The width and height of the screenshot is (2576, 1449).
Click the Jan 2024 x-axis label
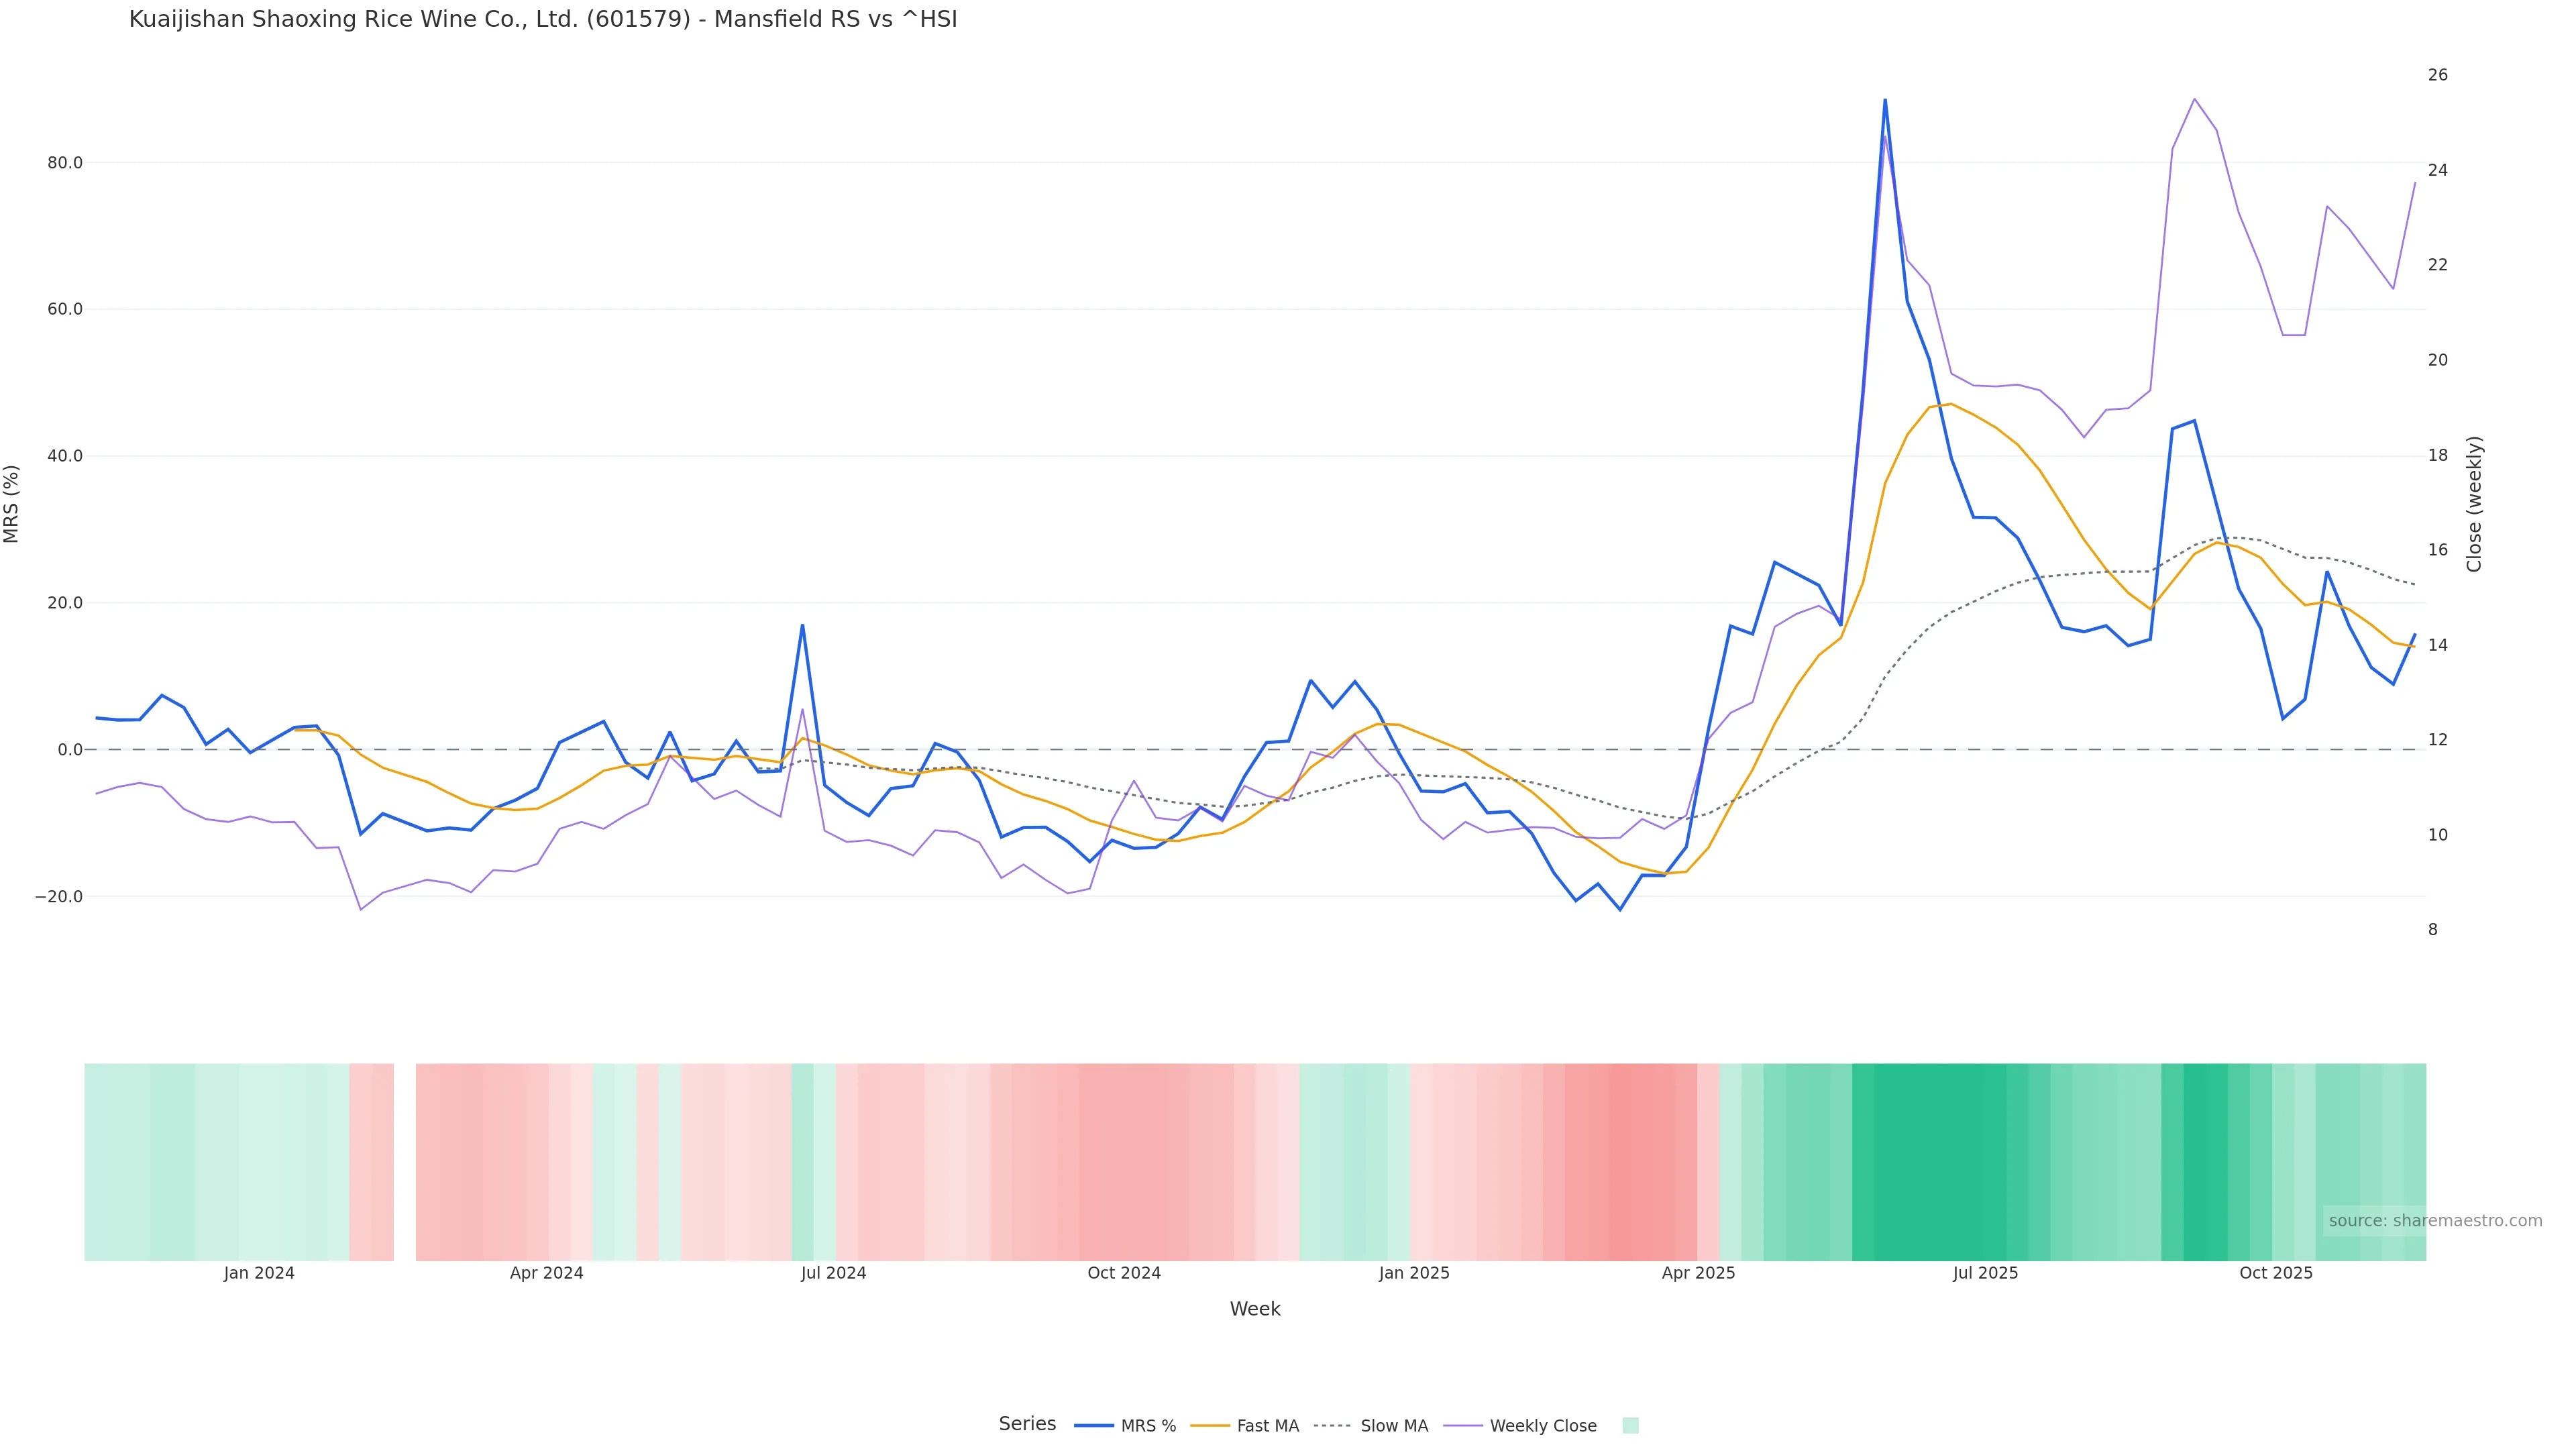coord(259,1274)
